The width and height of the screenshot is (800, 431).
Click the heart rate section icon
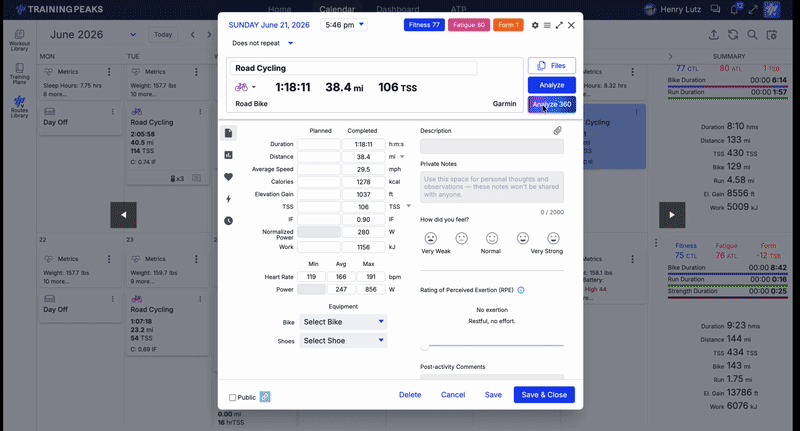[x=228, y=177]
